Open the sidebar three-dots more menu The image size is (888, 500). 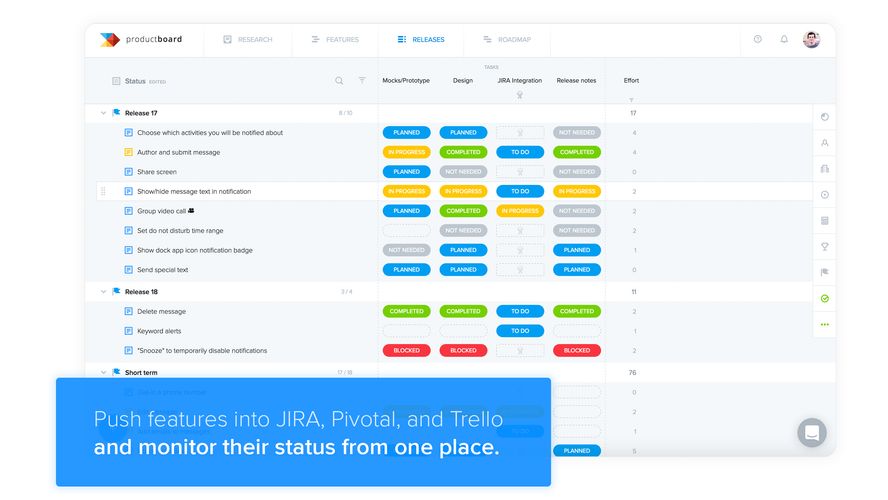[825, 324]
